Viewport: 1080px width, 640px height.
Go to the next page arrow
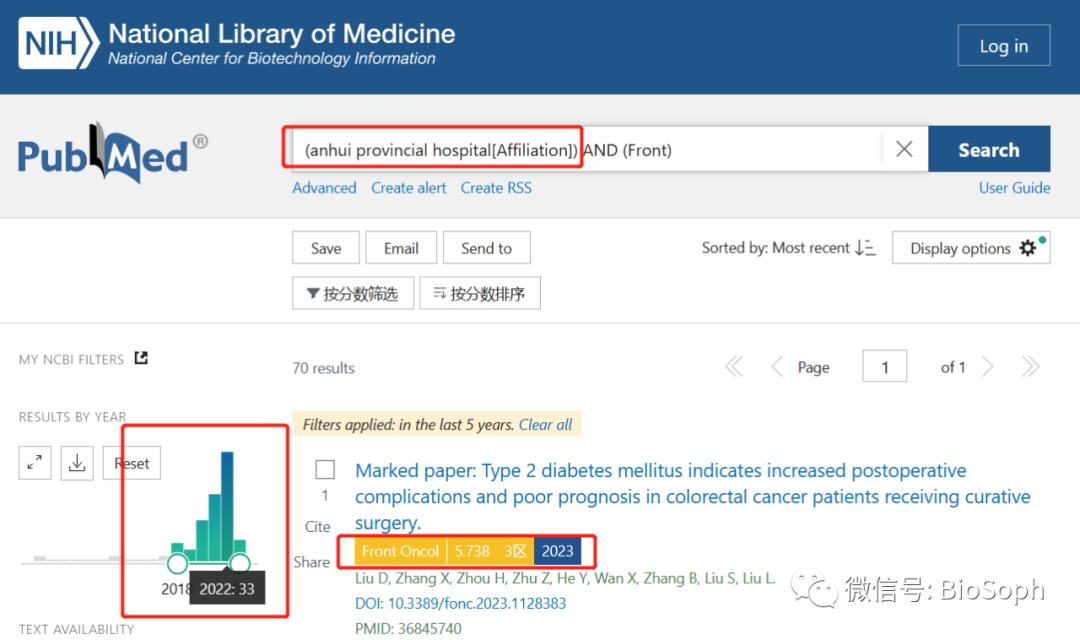(988, 367)
